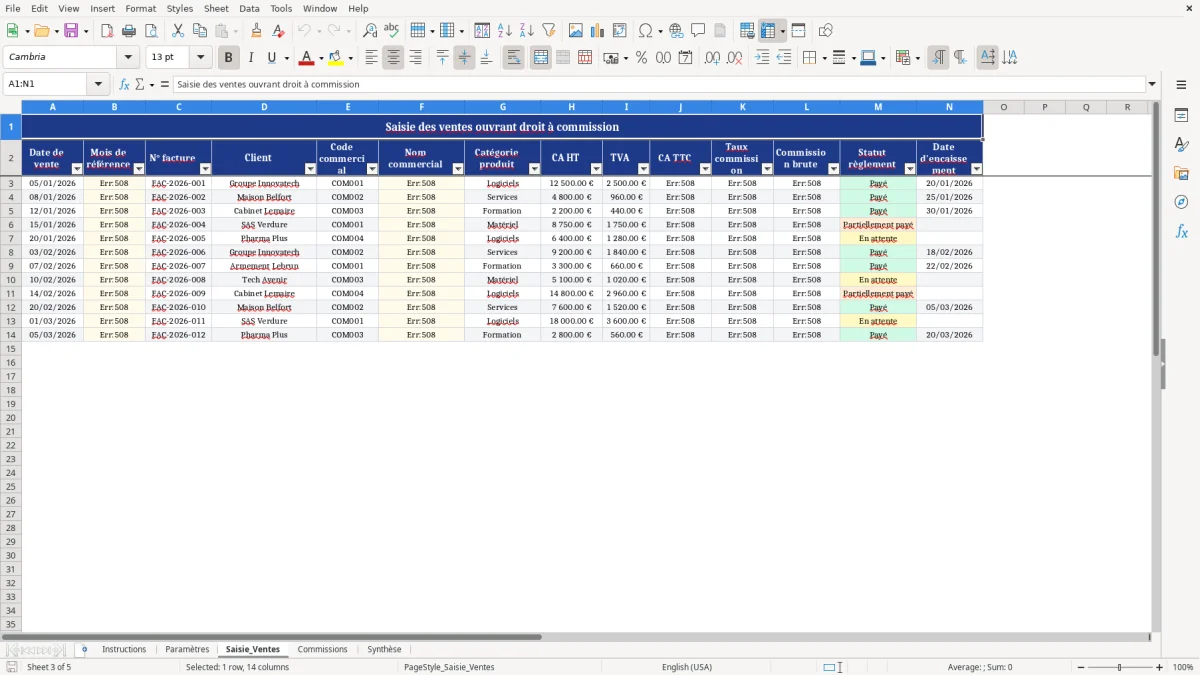Toggle Bold formatting
Screen dimensions: 1200x675
(229, 58)
